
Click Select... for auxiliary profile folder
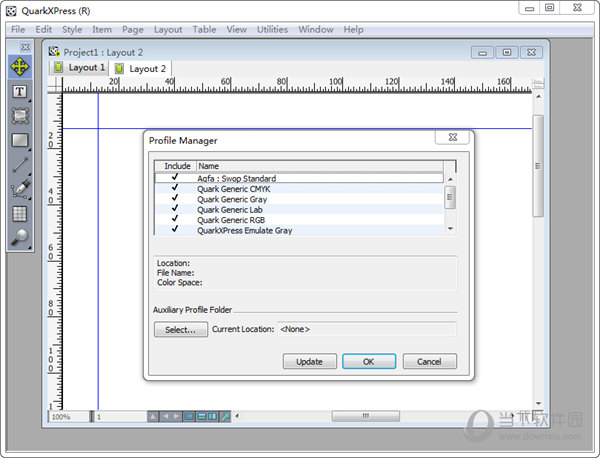tap(181, 329)
